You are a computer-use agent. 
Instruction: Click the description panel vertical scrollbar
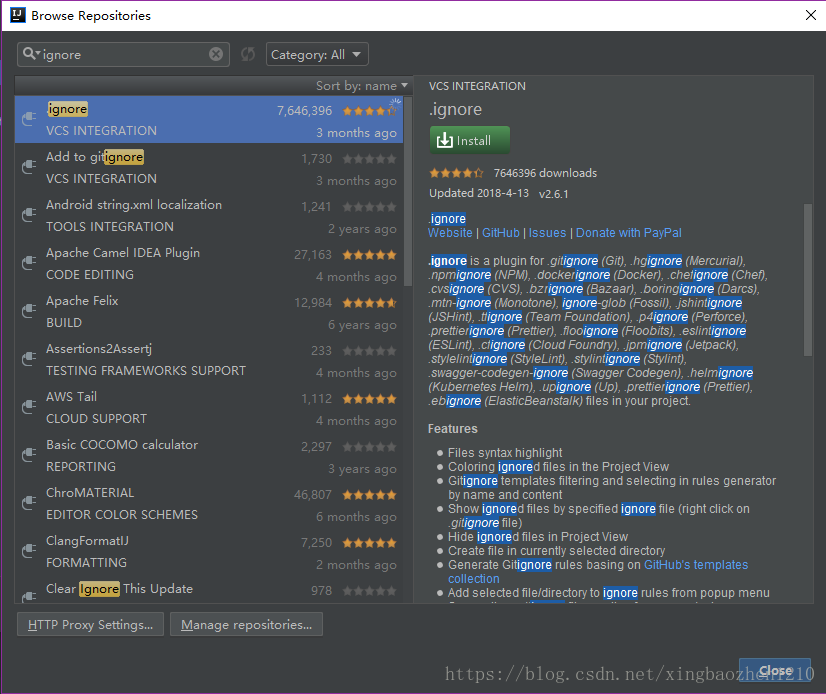[x=808, y=280]
